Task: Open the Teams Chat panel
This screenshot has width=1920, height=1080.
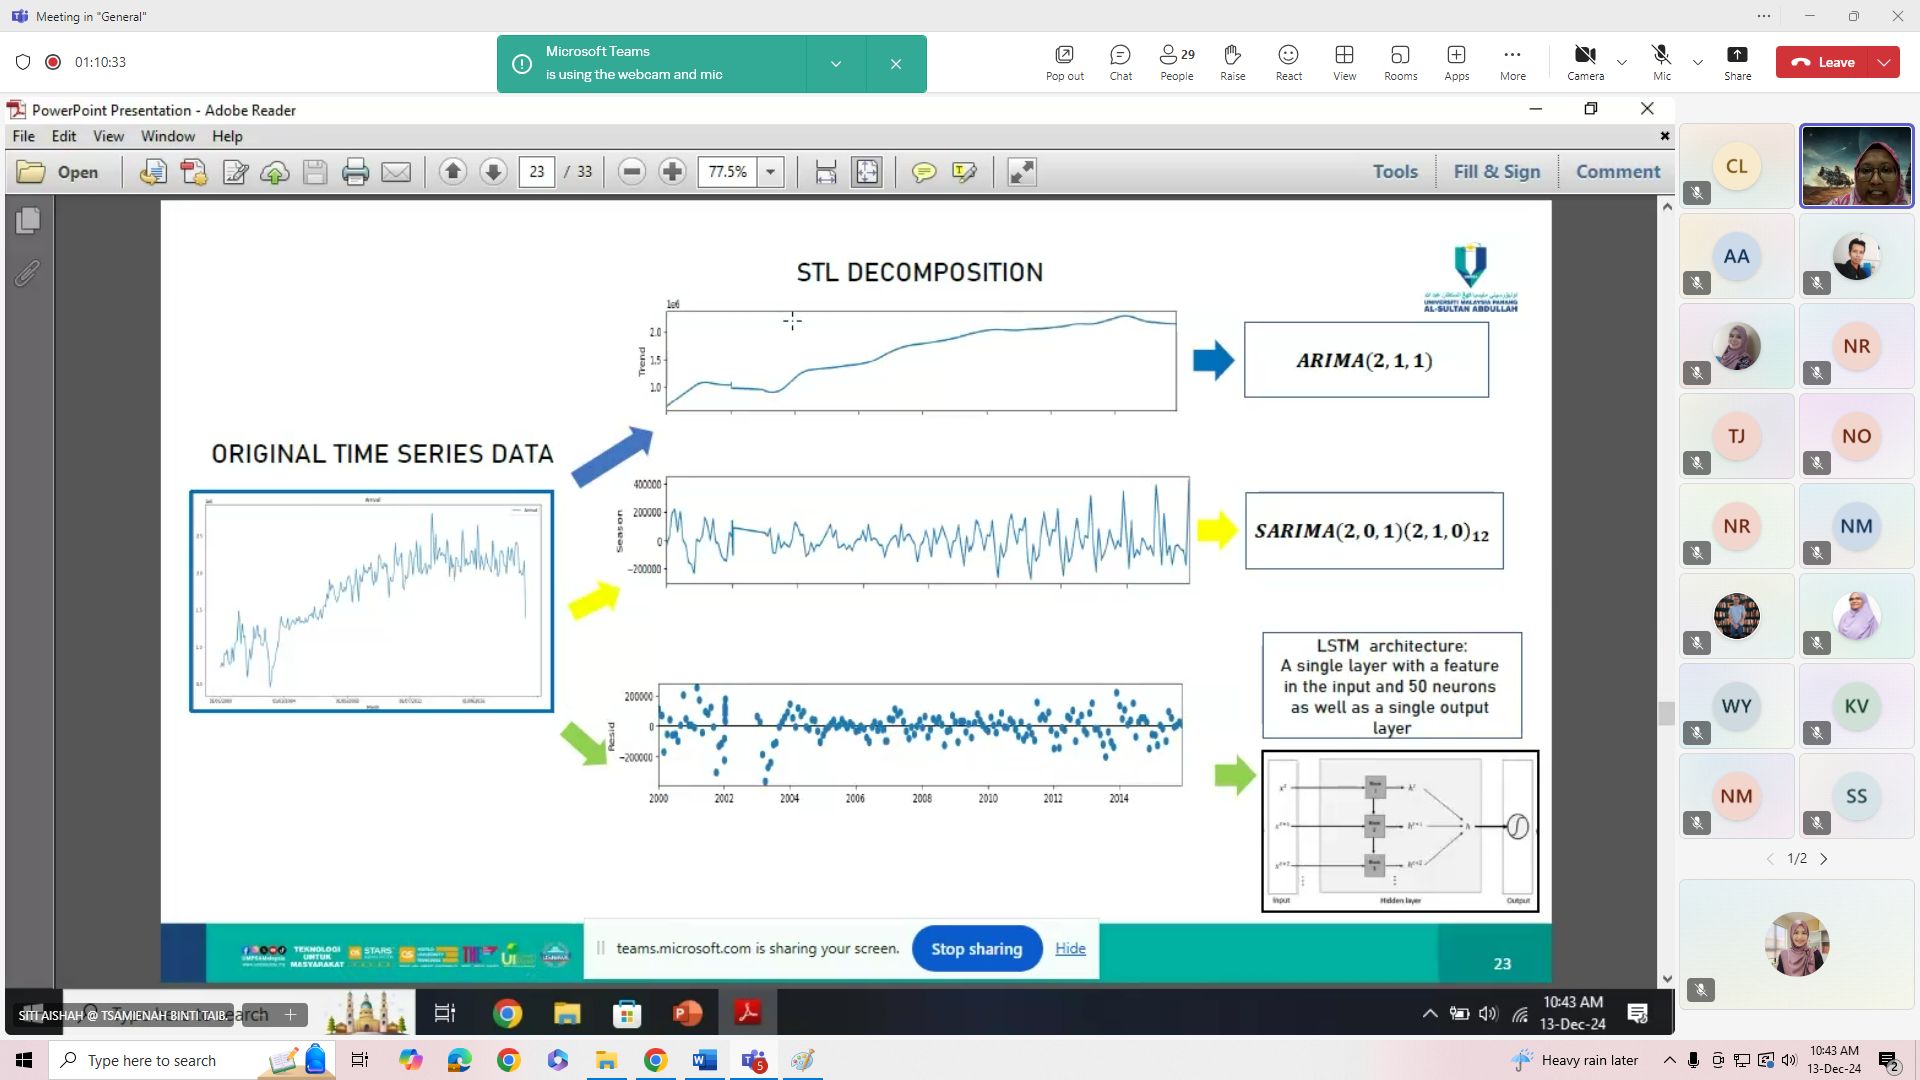Action: [1120, 62]
